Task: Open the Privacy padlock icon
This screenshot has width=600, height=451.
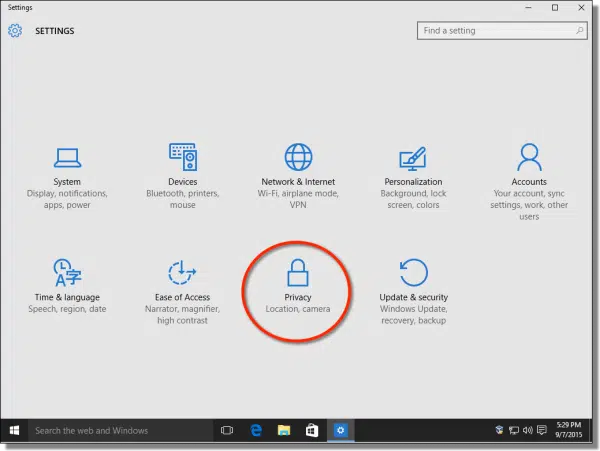Action: point(298,272)
